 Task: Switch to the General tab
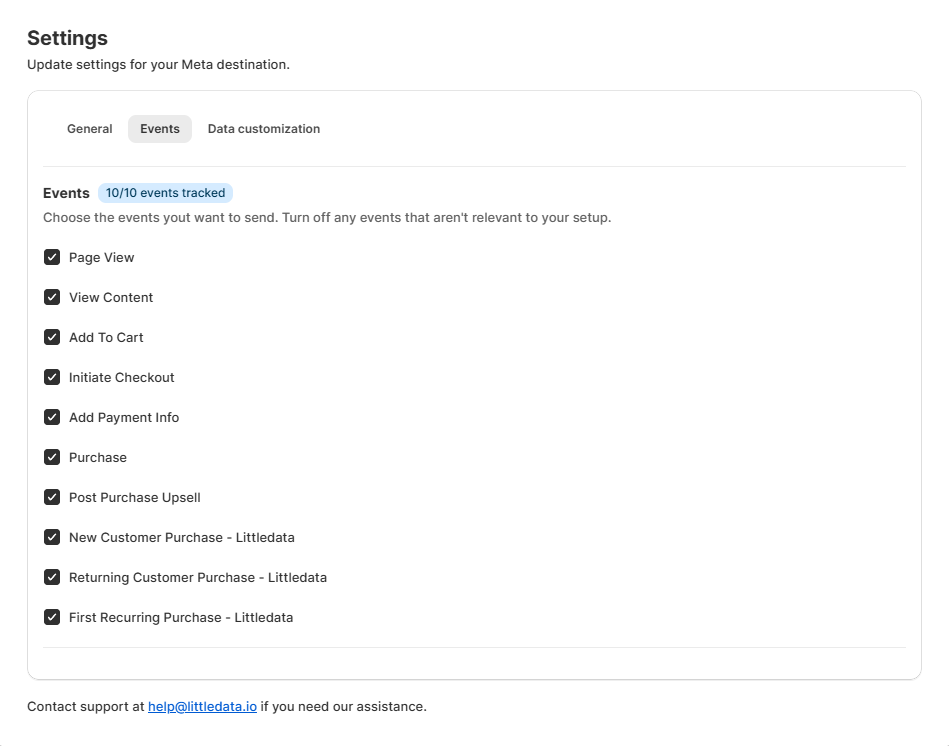89,129
